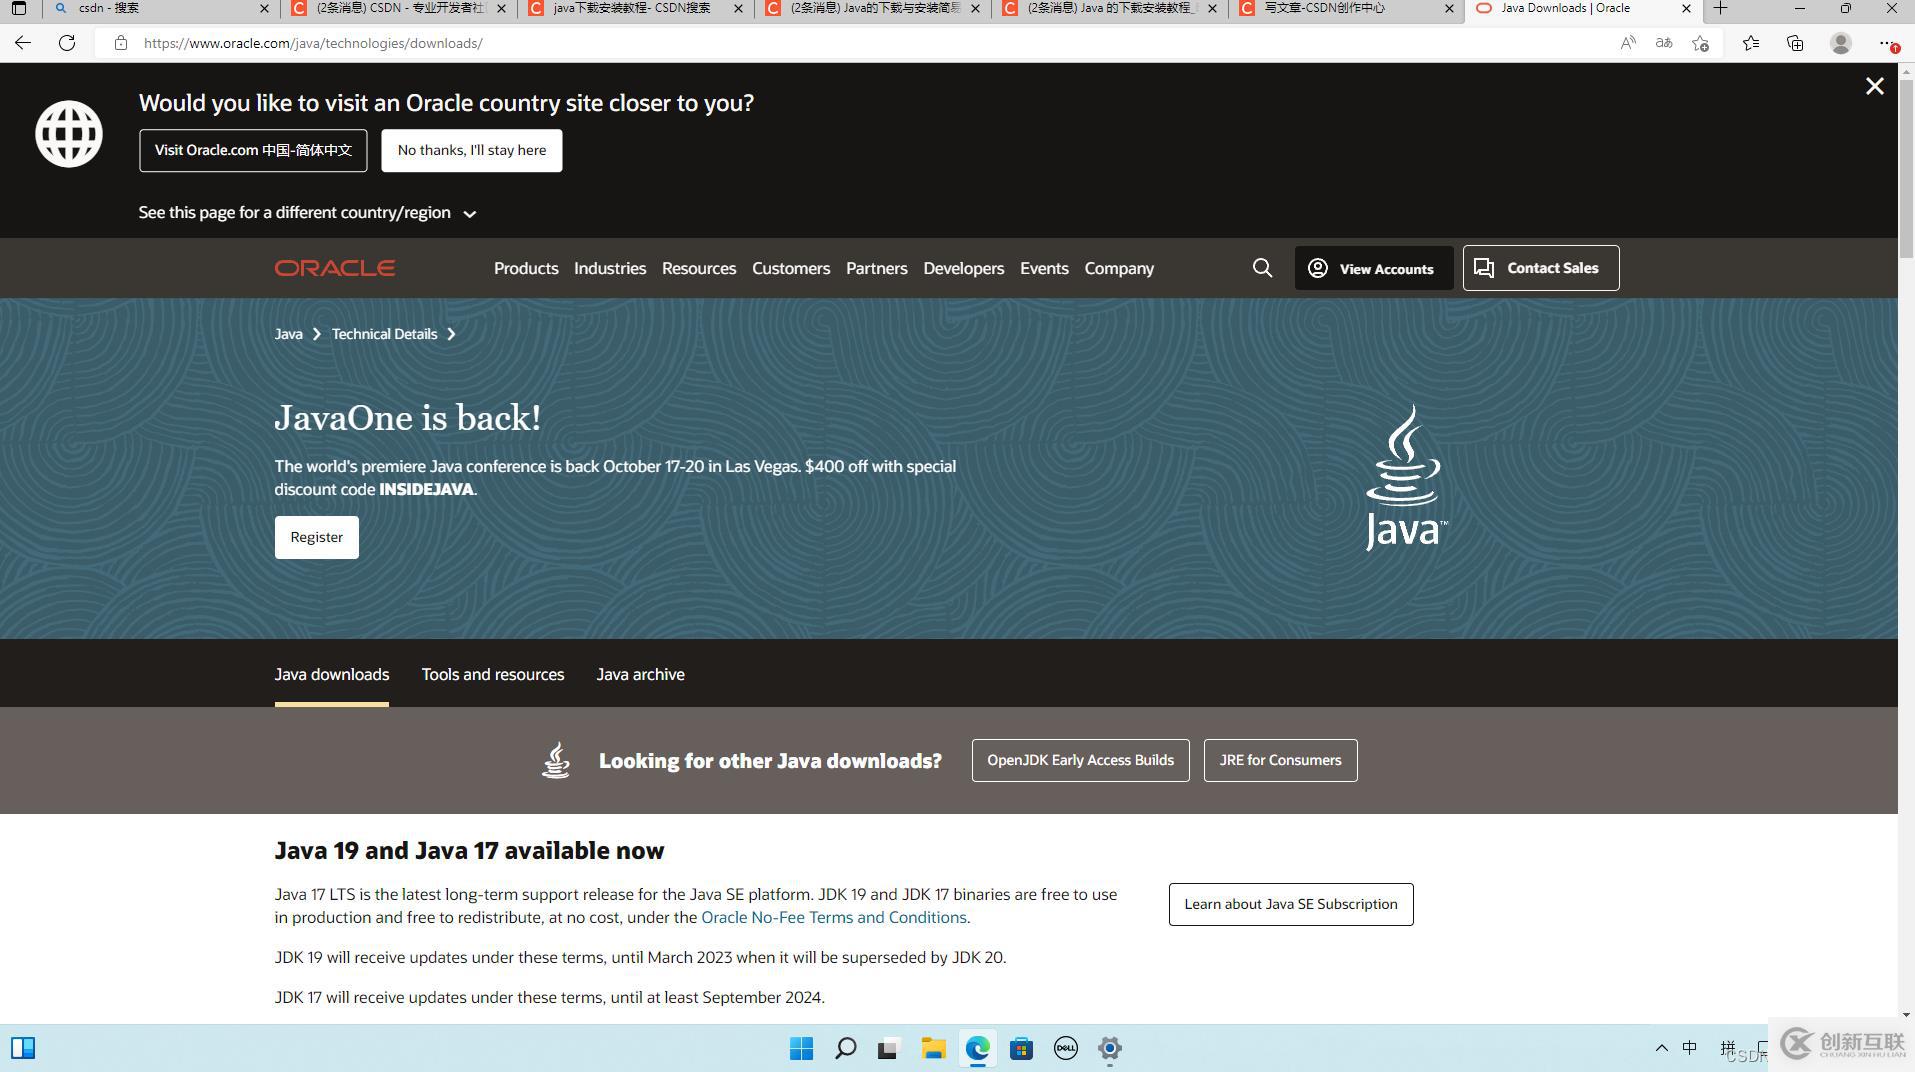Open the Developers menu

(964, 268)
